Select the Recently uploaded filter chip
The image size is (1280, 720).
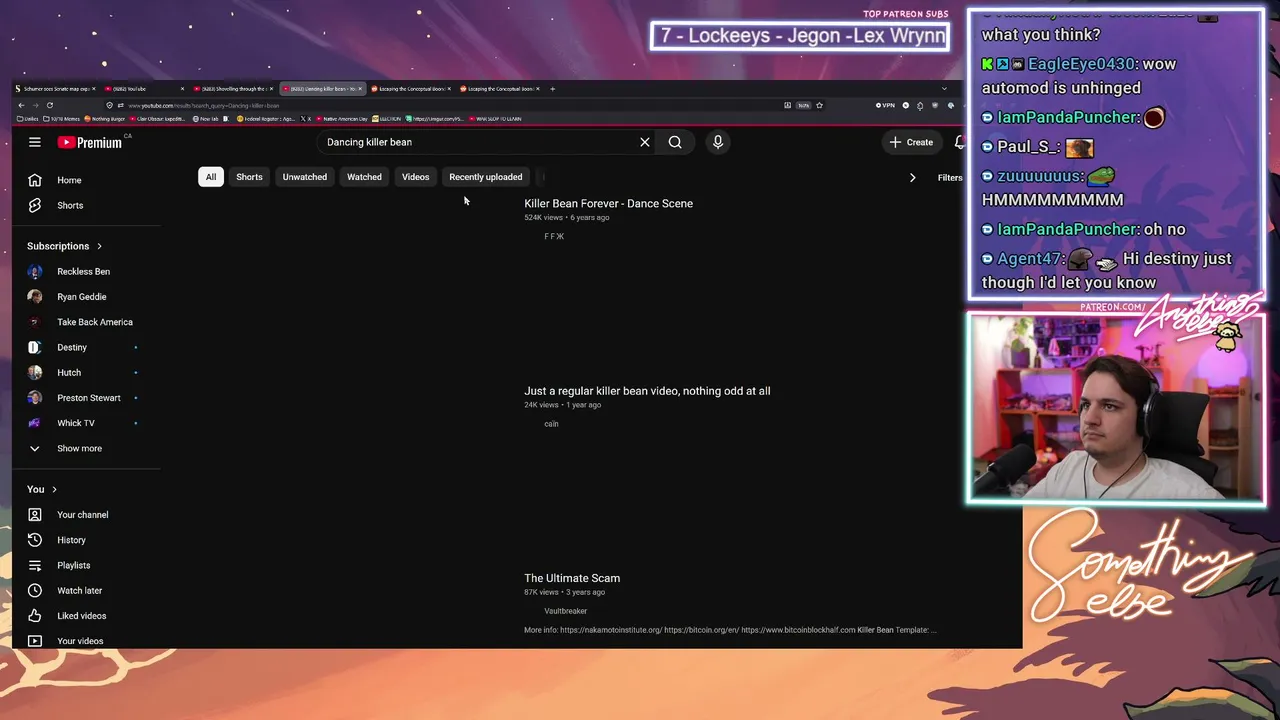pos(486,177)
